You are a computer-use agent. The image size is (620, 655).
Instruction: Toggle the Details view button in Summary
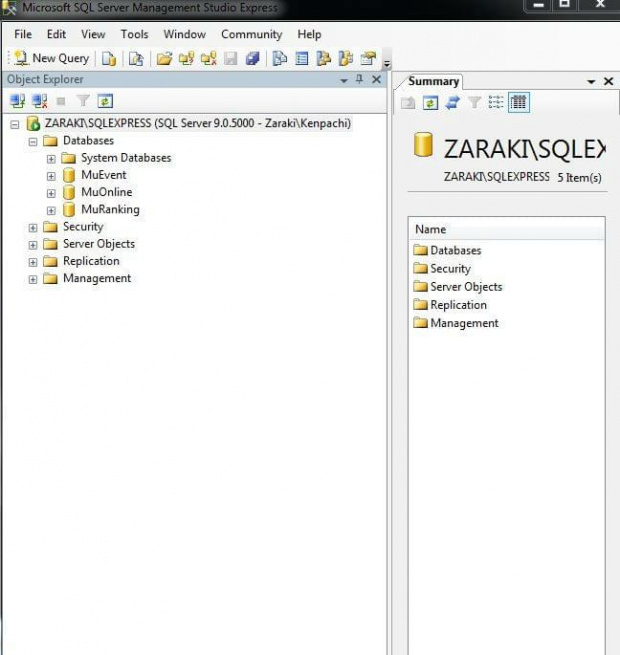click(518, 102)
